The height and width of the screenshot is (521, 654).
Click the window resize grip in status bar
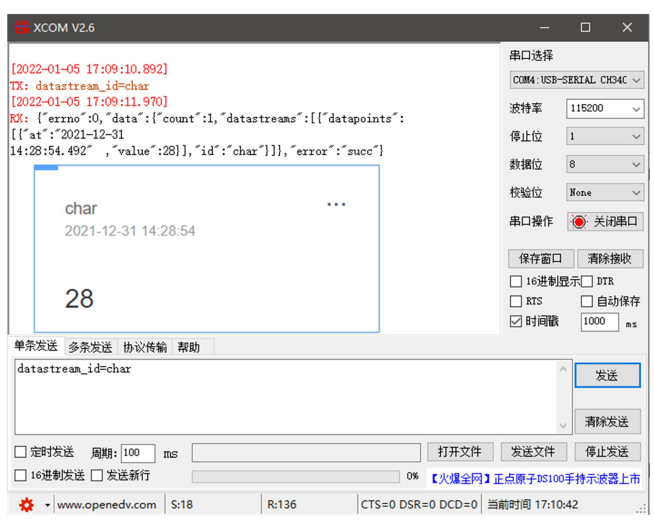641,509
